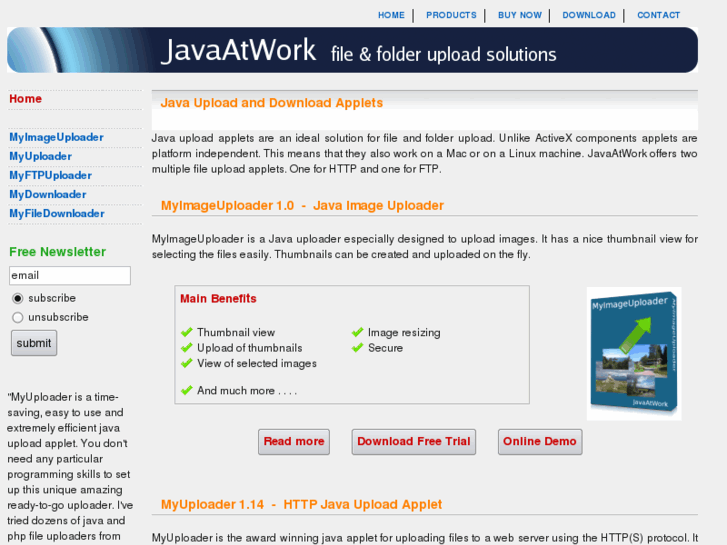Click the Upload of thumbnails checkmark icon

(187, 347)
